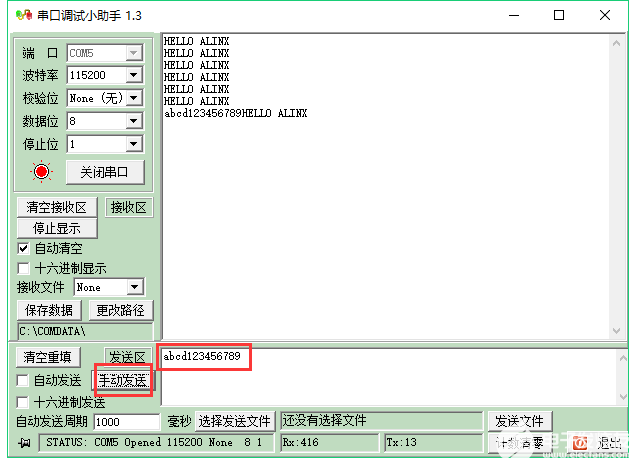Enable 十六进制显示 hex display checkbox
Screen dimensions: 636x465
tap(23, 268)
